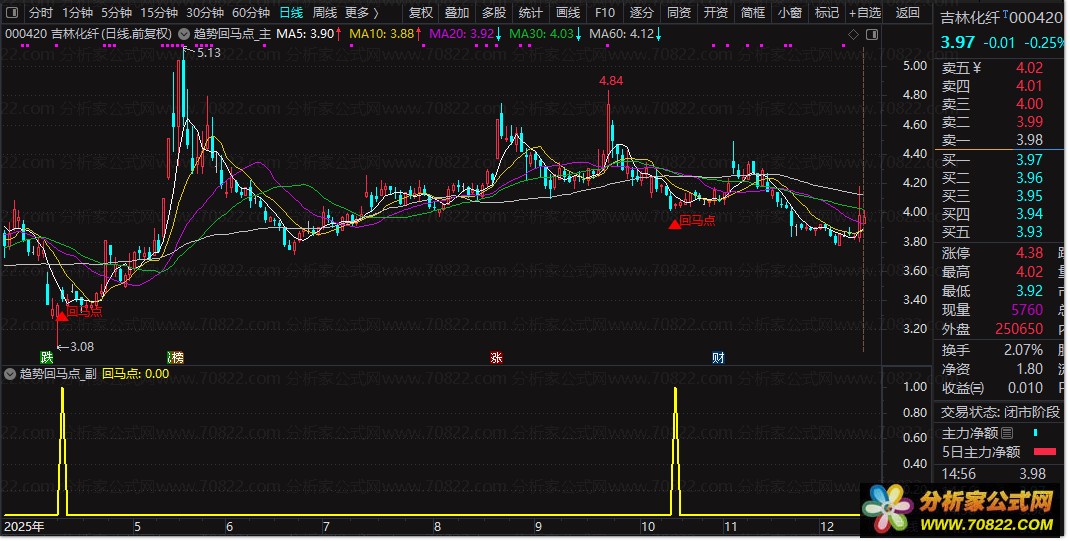Open the 趋势回马点_主 indicator dropdown arrow

tap(184, 33)
